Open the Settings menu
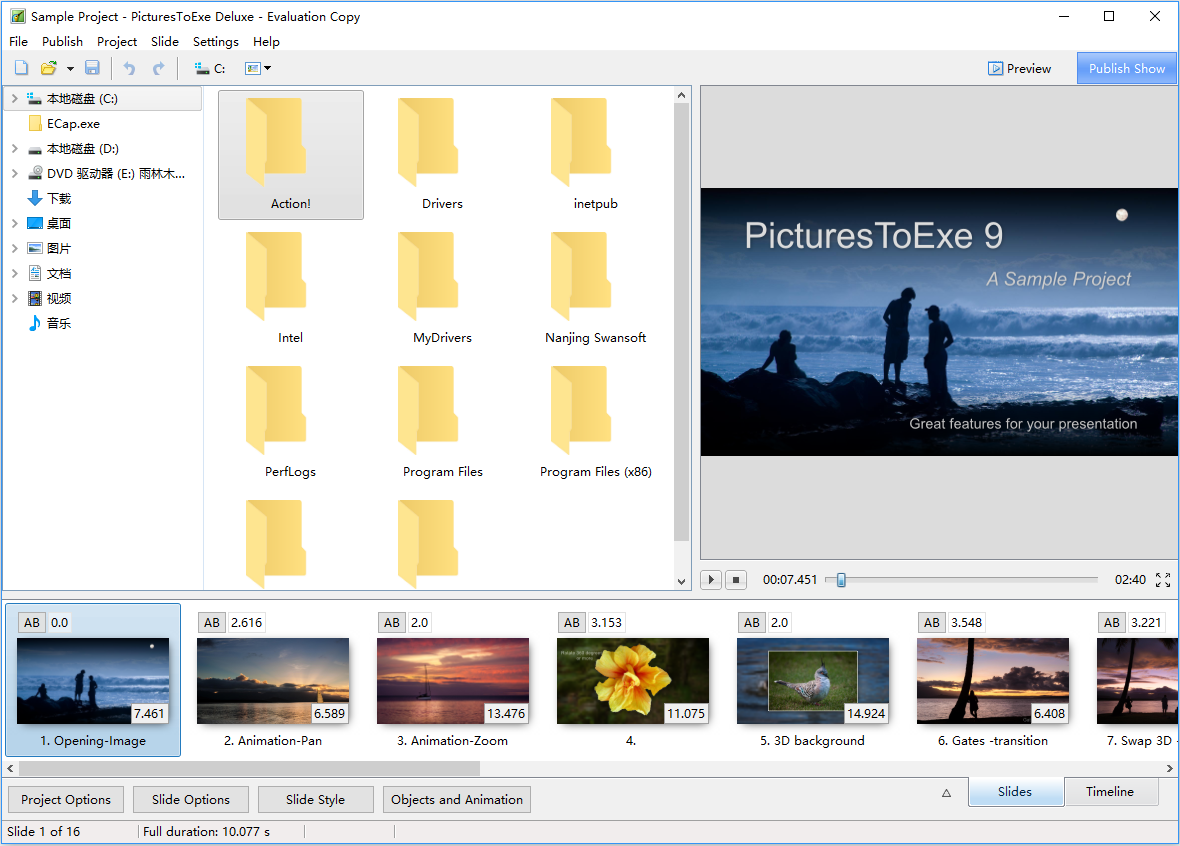Viewport: 1180px width, 846px height. click(x=215, y=41)
